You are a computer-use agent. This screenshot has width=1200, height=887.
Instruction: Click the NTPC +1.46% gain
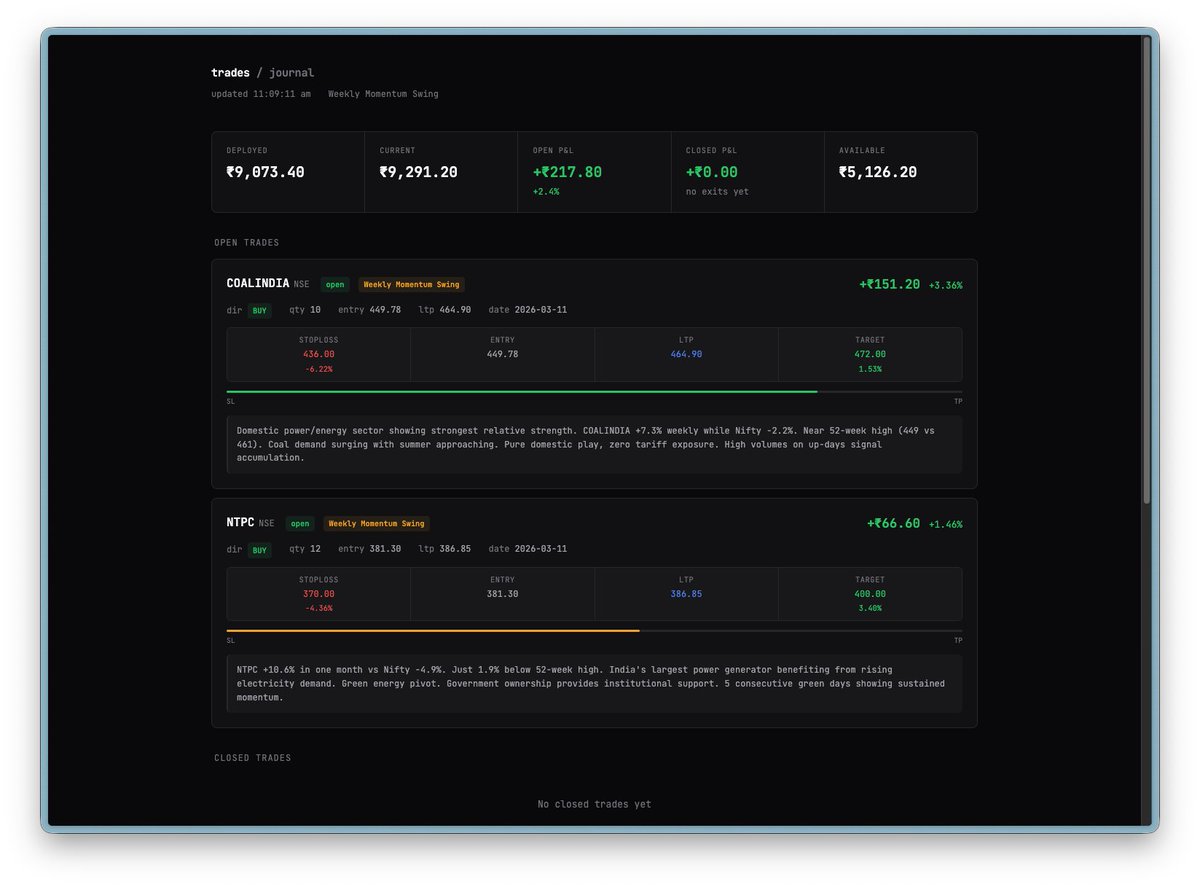point(945,524)
